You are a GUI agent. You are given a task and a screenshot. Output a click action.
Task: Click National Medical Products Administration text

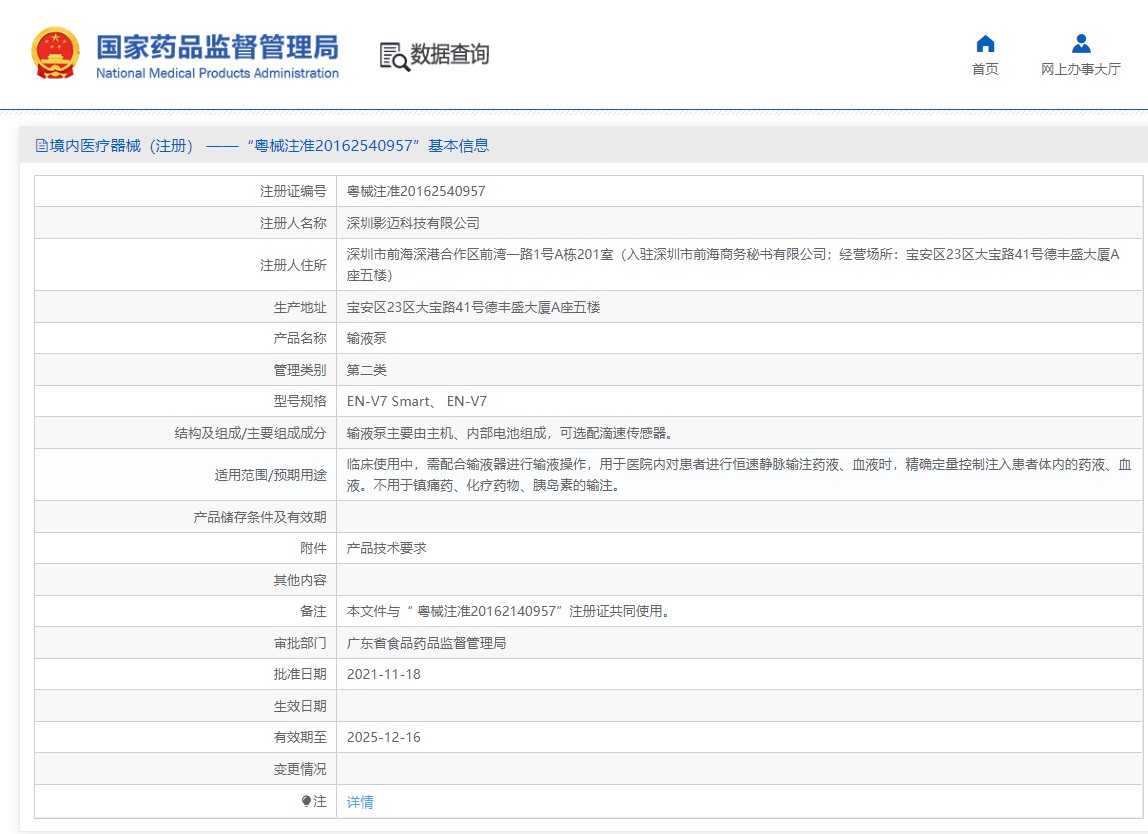(217, 73)
